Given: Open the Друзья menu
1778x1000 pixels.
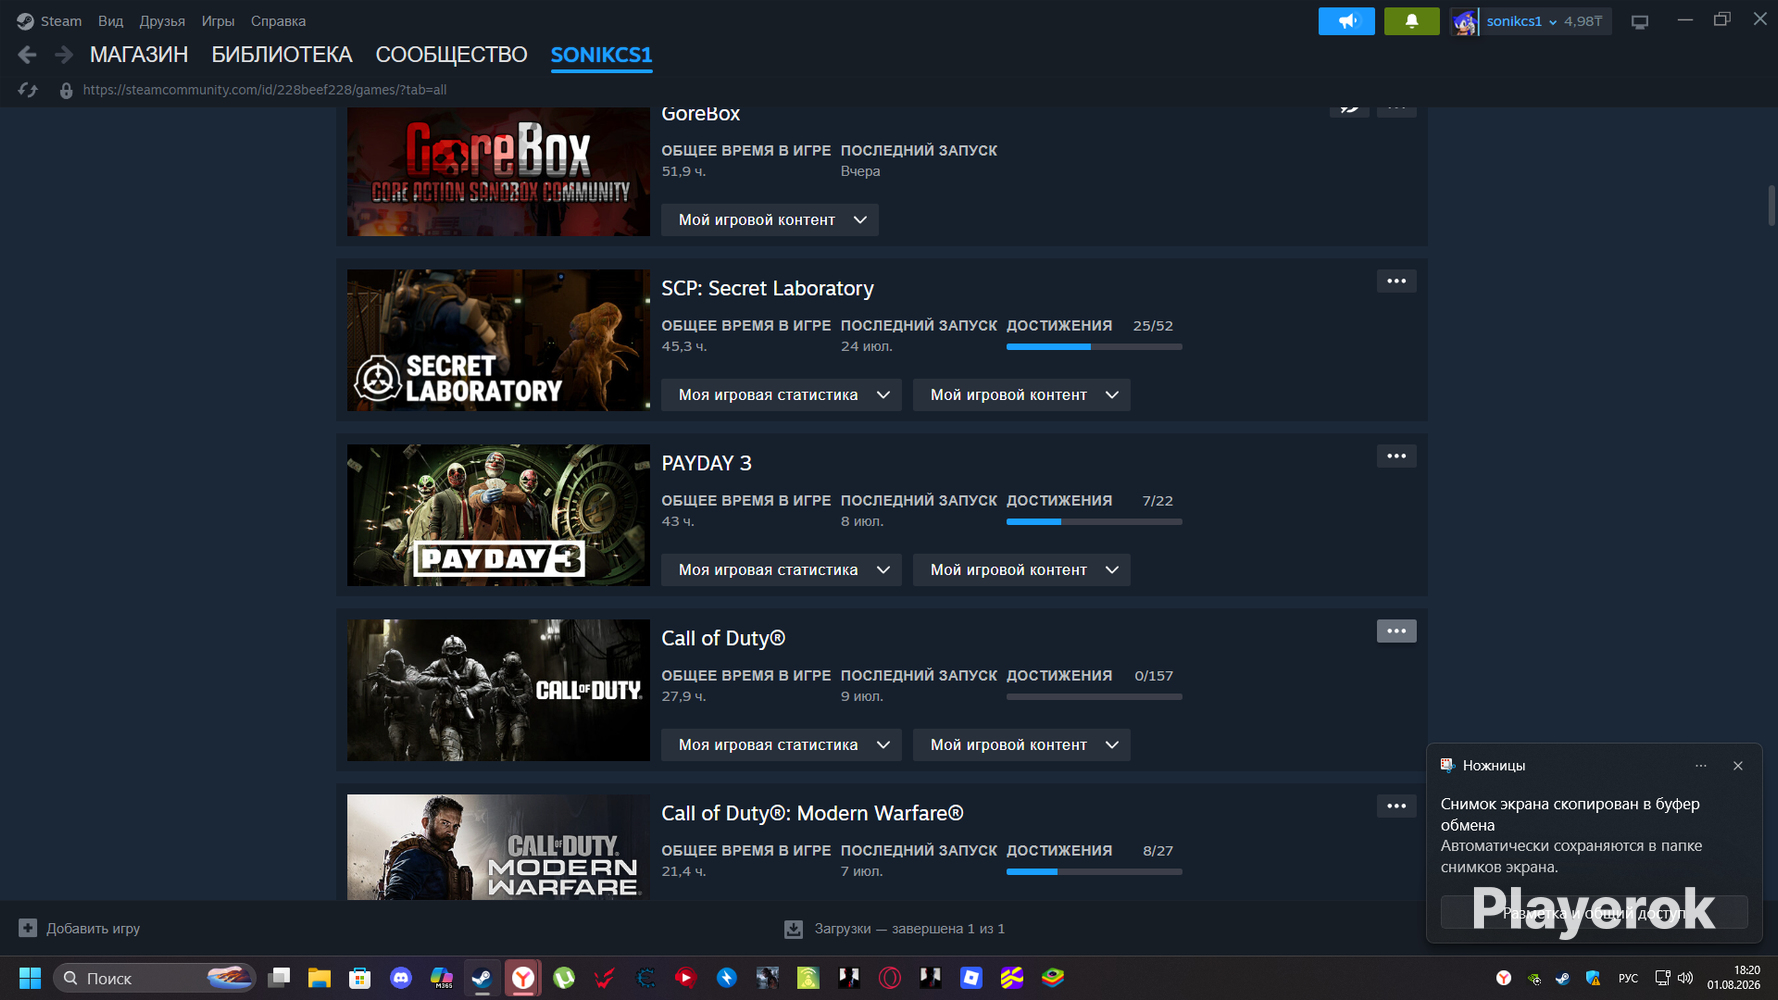Looking at the screenshot, I should coord(162,21).
